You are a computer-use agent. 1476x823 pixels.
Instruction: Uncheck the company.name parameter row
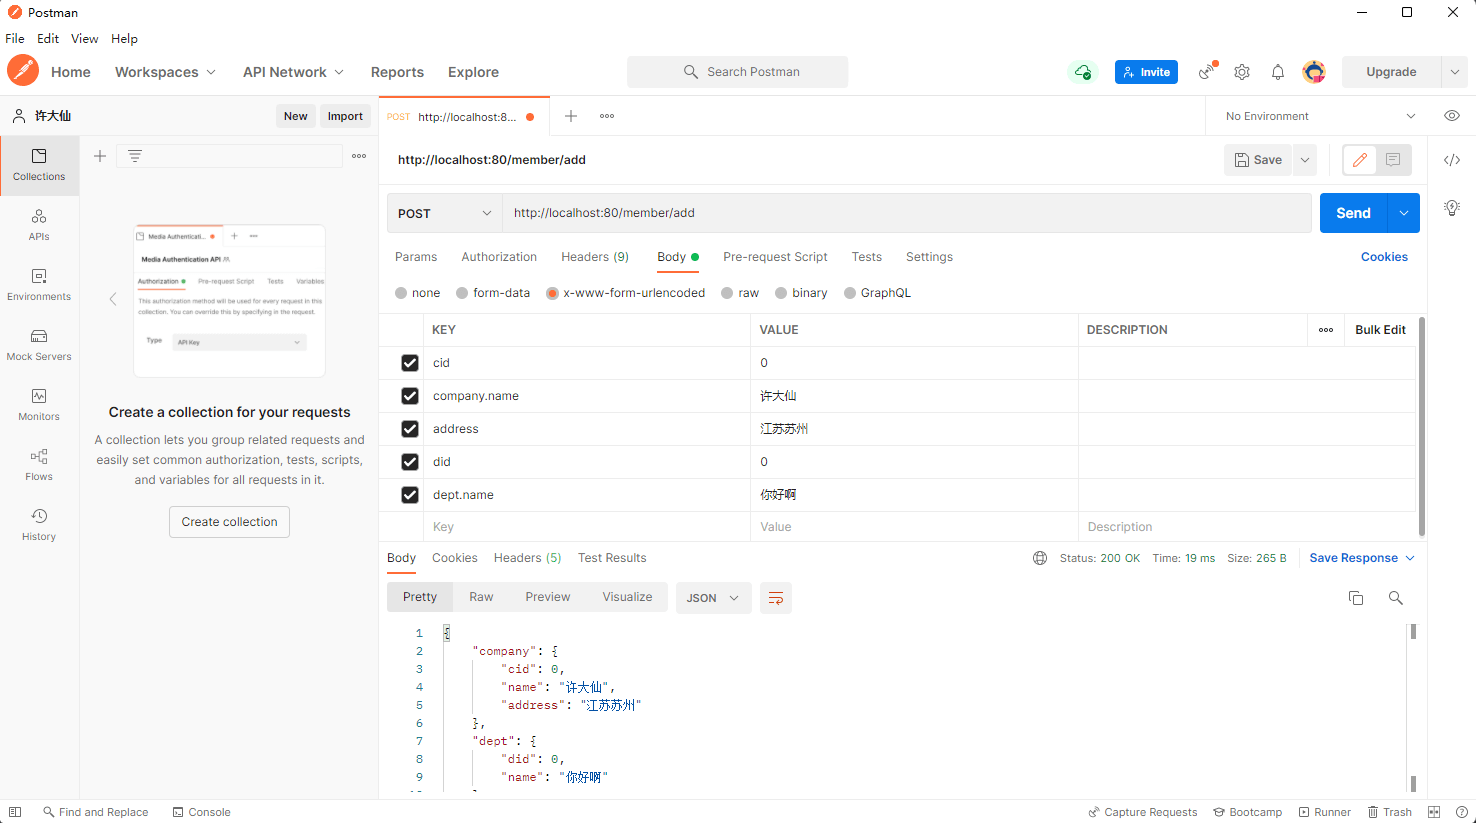click(x=410, y=396)
